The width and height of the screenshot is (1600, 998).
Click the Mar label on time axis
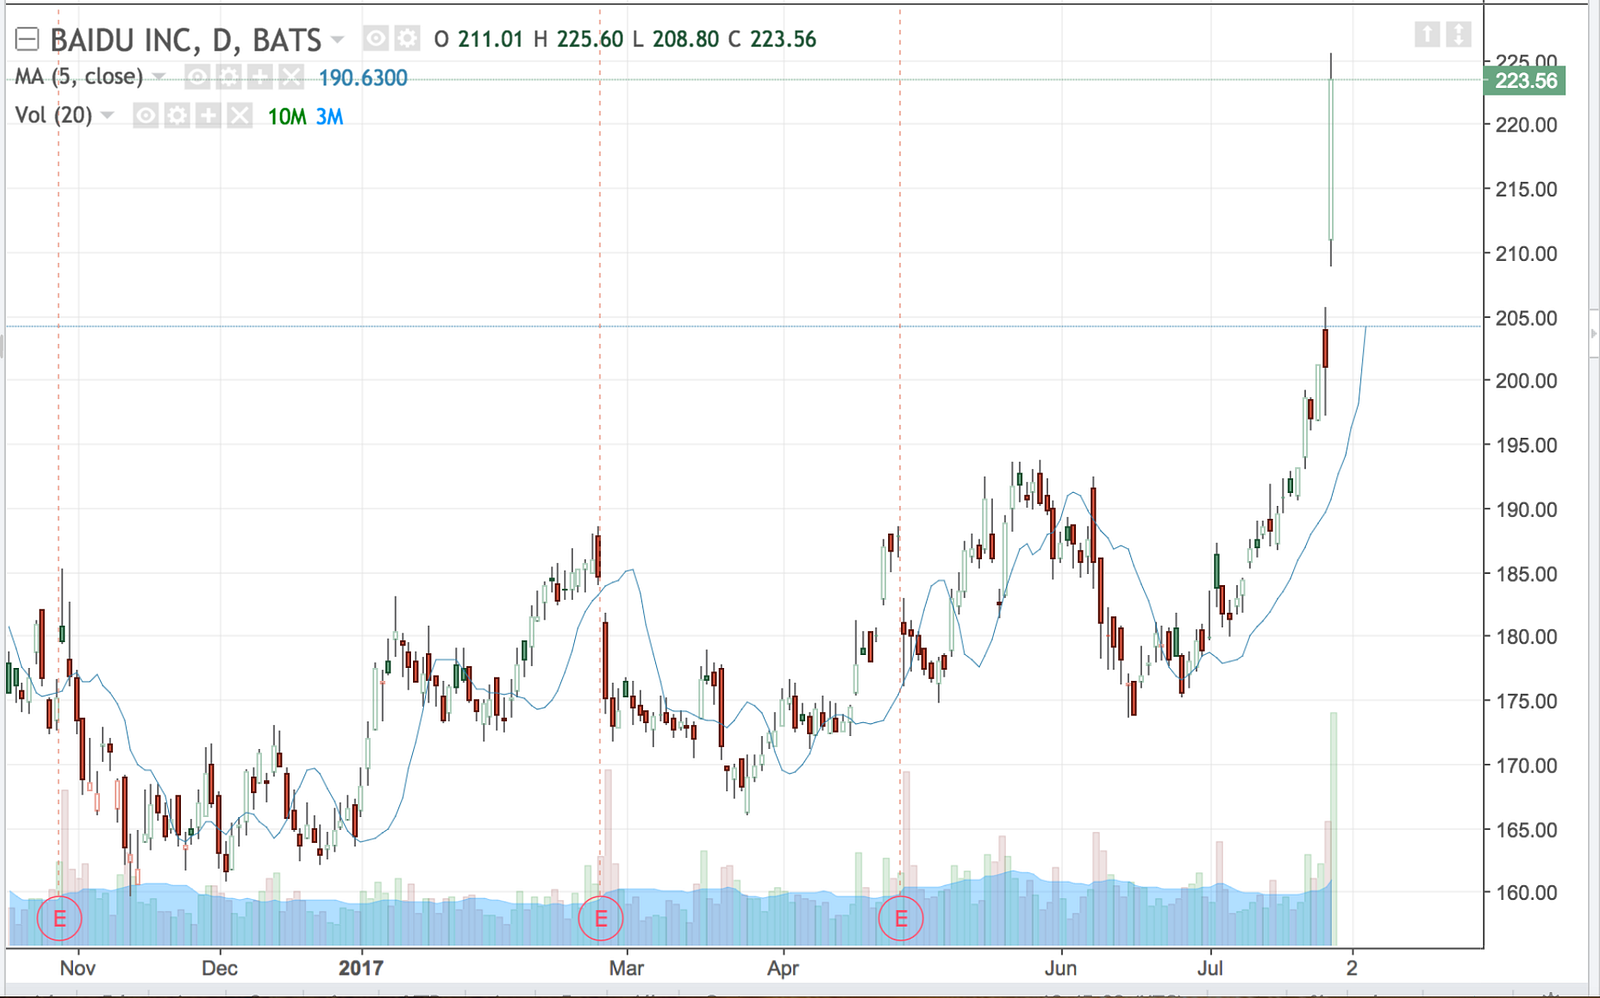627,968
